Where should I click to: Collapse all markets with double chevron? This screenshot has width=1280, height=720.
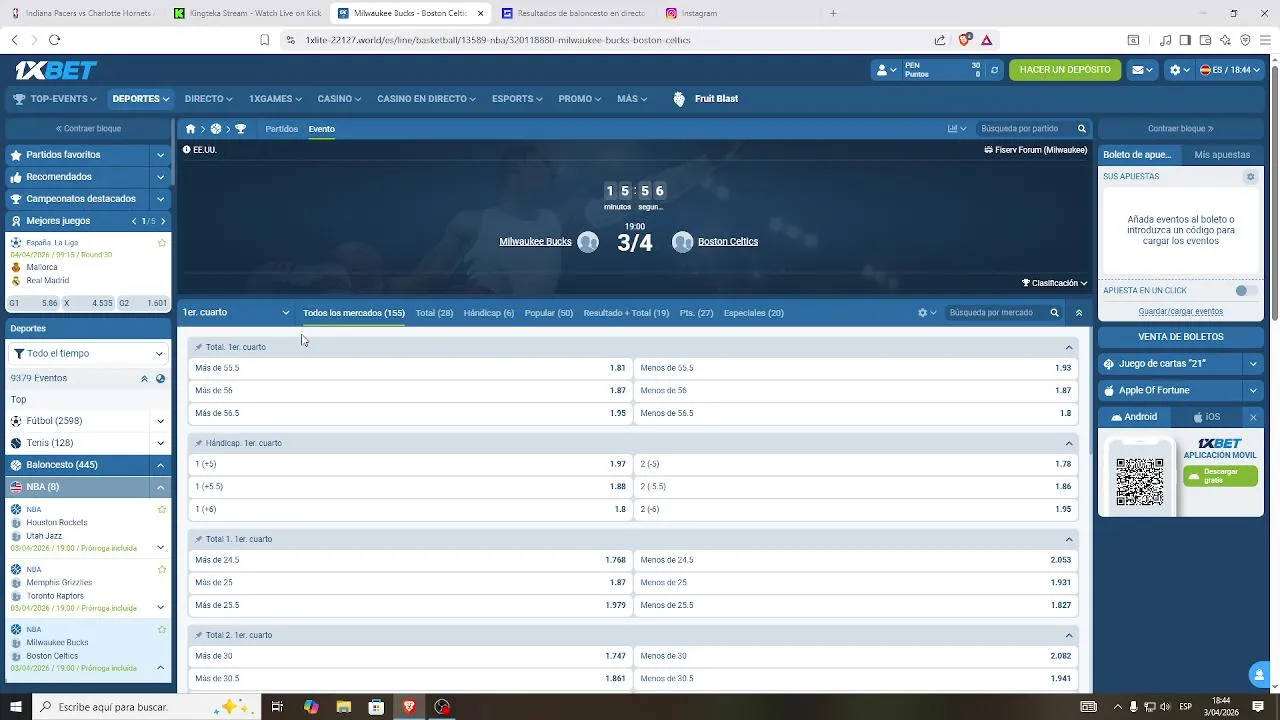pos(1078,313)
